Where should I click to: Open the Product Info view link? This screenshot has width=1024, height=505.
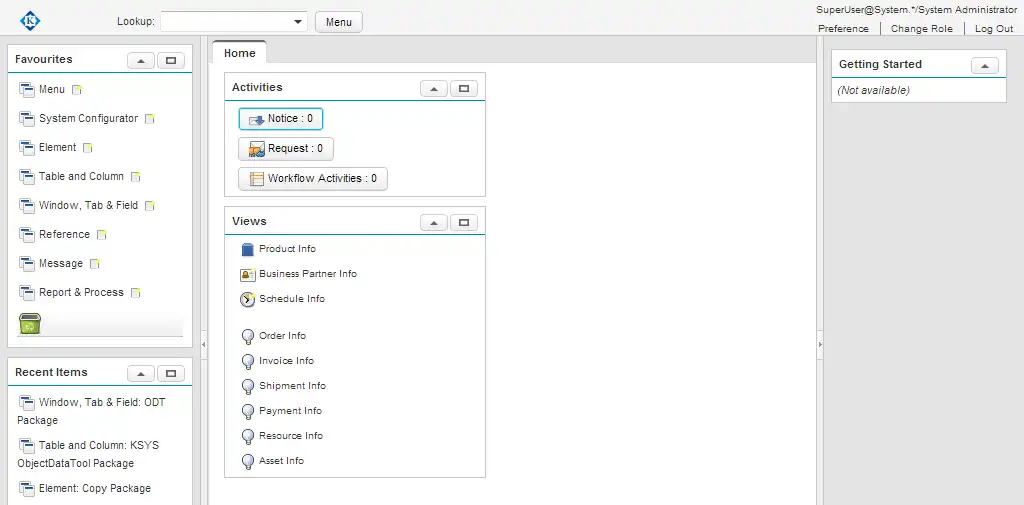pyautogui.click(x=287, y=249)
